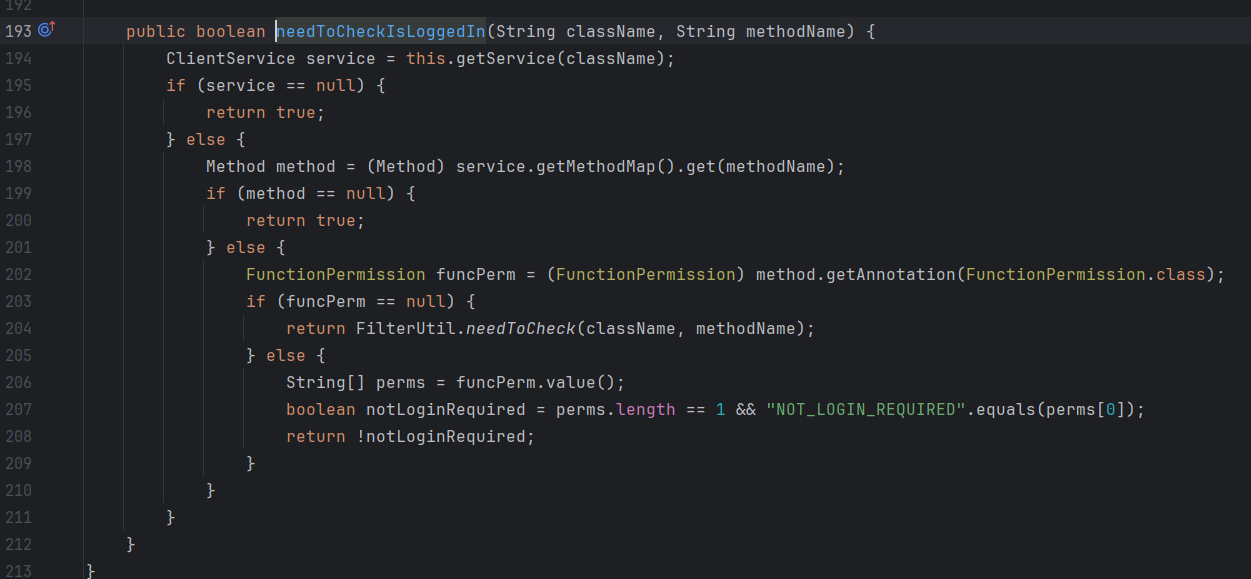Click the return true statement on line 200
The width and height of the screenshot is (1251, 579).
(x=305, y=220)
